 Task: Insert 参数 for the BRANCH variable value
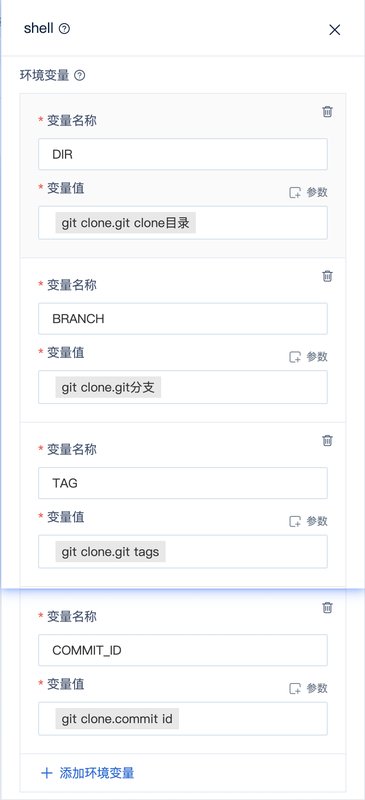pos(308,357)
